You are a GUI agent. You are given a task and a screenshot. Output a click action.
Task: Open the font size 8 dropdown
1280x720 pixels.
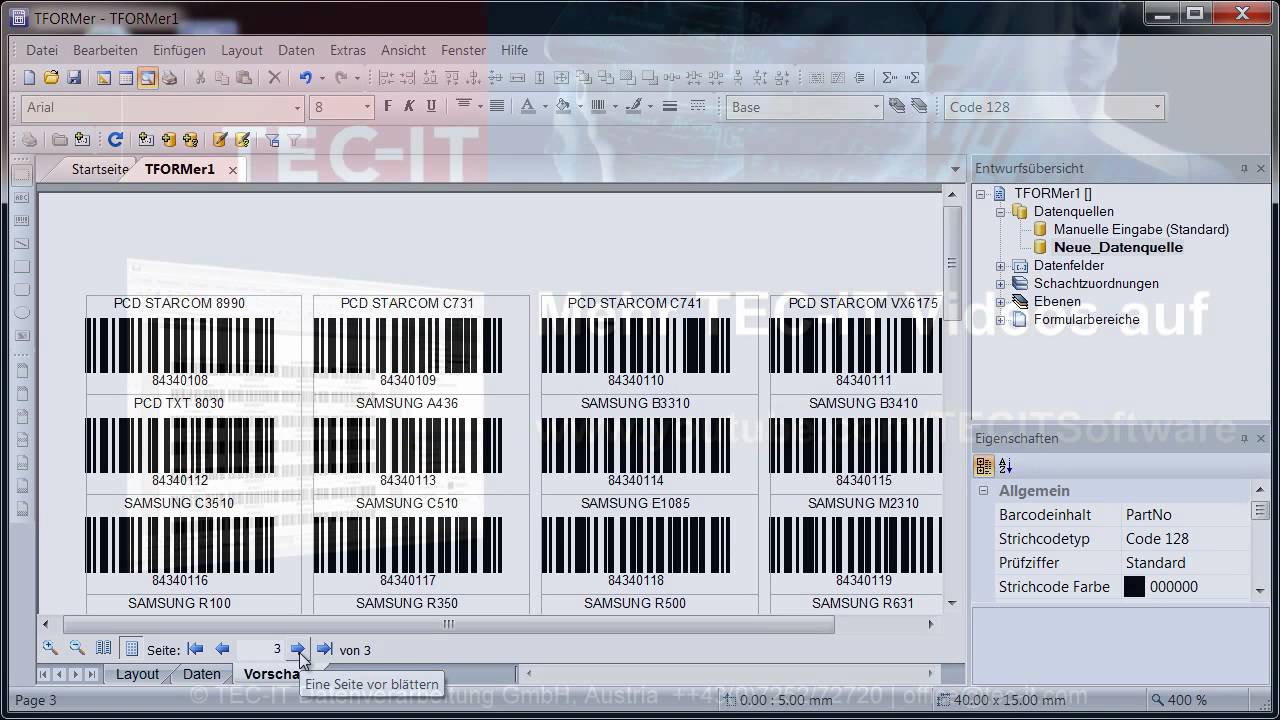[x=367, y=107]
